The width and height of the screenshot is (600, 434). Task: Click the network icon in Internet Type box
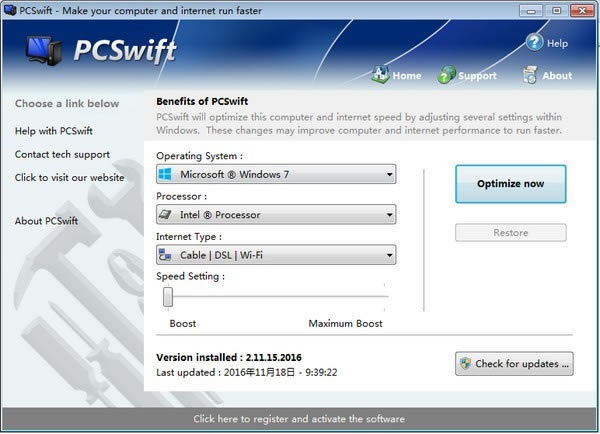(x=167, y=255)
